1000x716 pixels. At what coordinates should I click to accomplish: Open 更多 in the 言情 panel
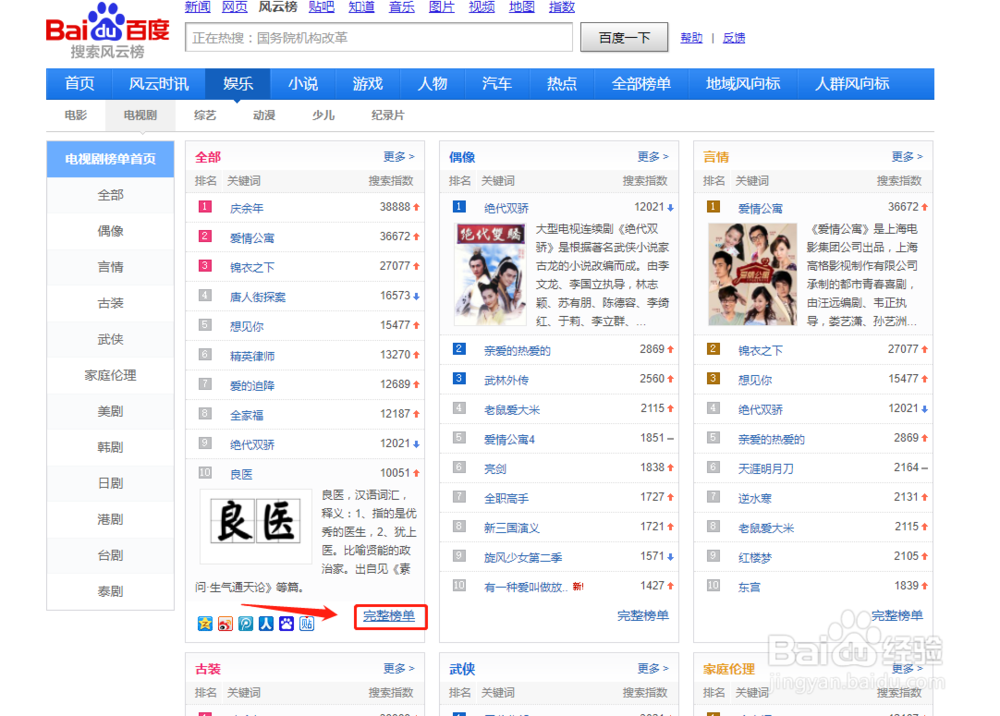coord(907,157)
